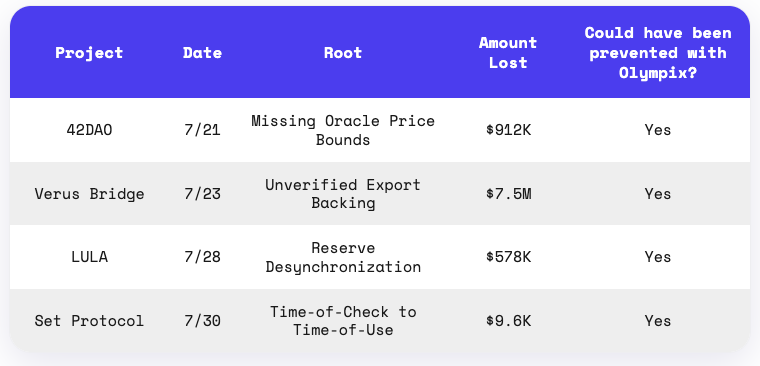Click the Set Protocol project cell
Viewport: 760px width, 366px height.
tap(89, 321)
